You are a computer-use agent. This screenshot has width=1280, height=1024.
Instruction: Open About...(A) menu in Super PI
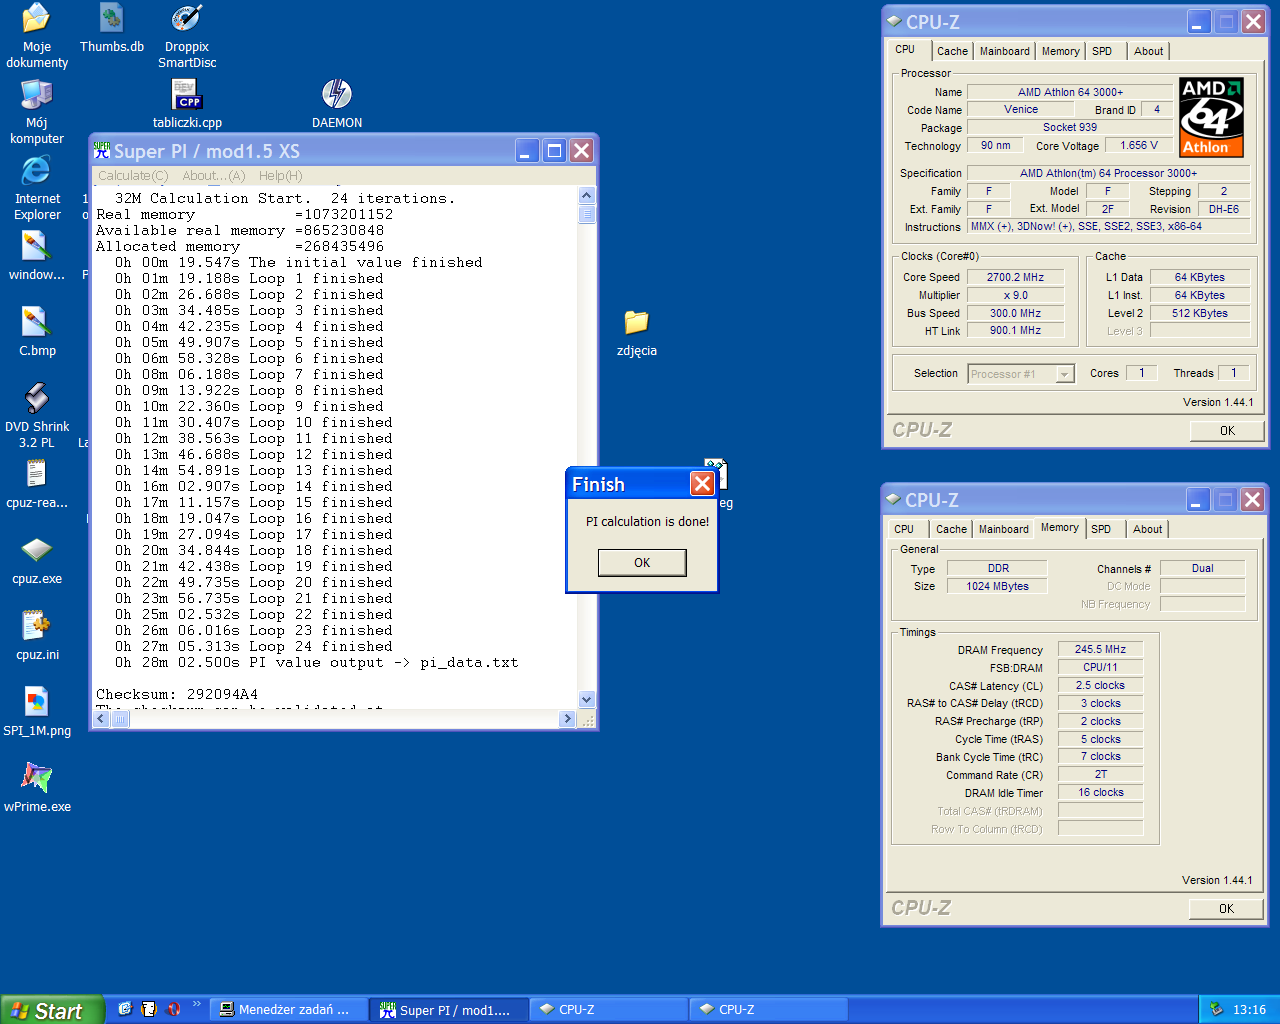pyautogui.click(x=213, y=175)
